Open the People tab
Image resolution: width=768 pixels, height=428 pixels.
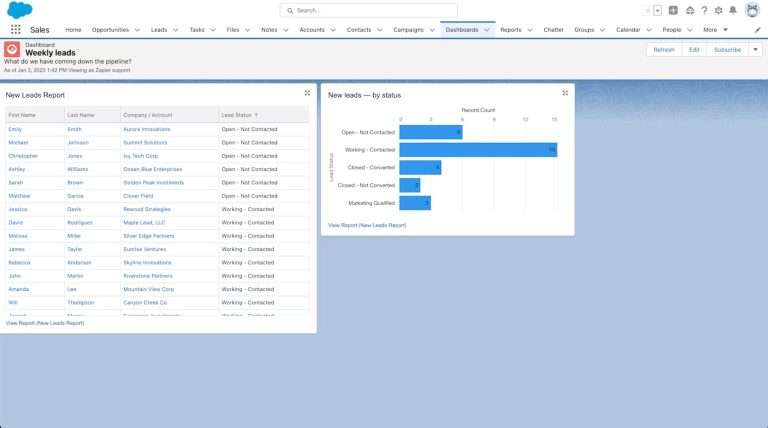coord(672,30)
